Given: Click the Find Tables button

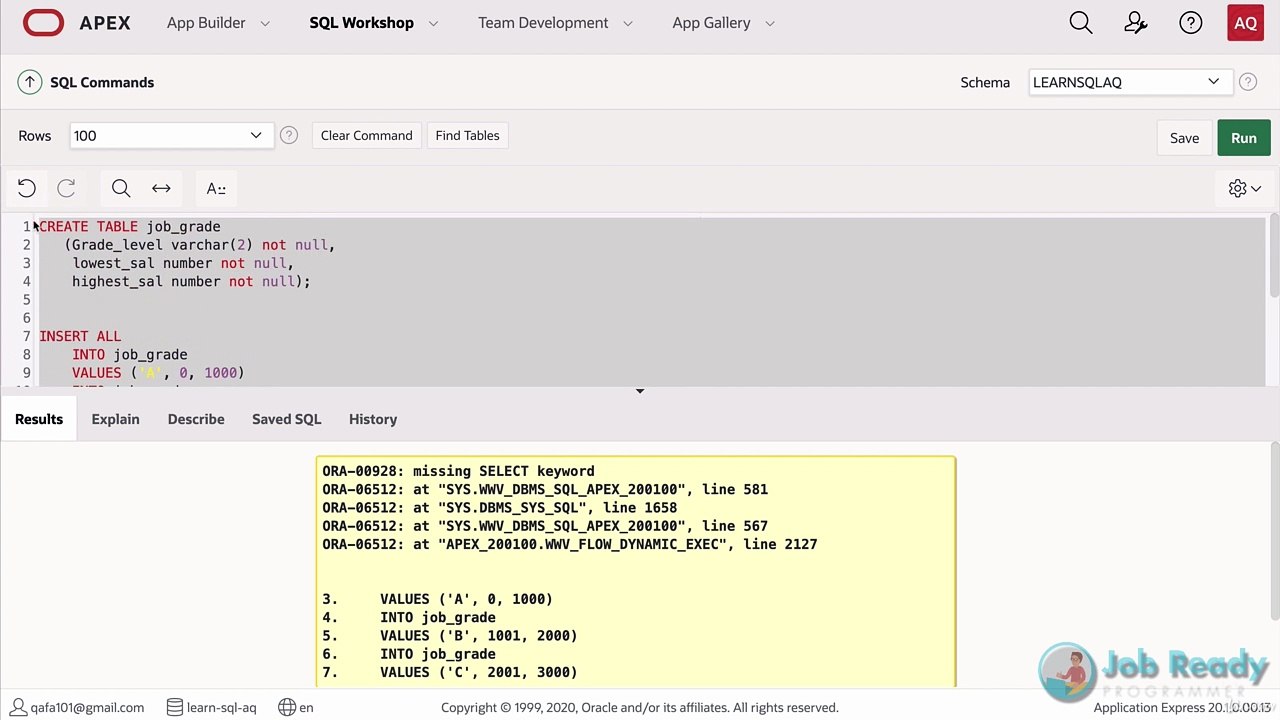Looking at the screenshot, I should [x=467, y=135].
